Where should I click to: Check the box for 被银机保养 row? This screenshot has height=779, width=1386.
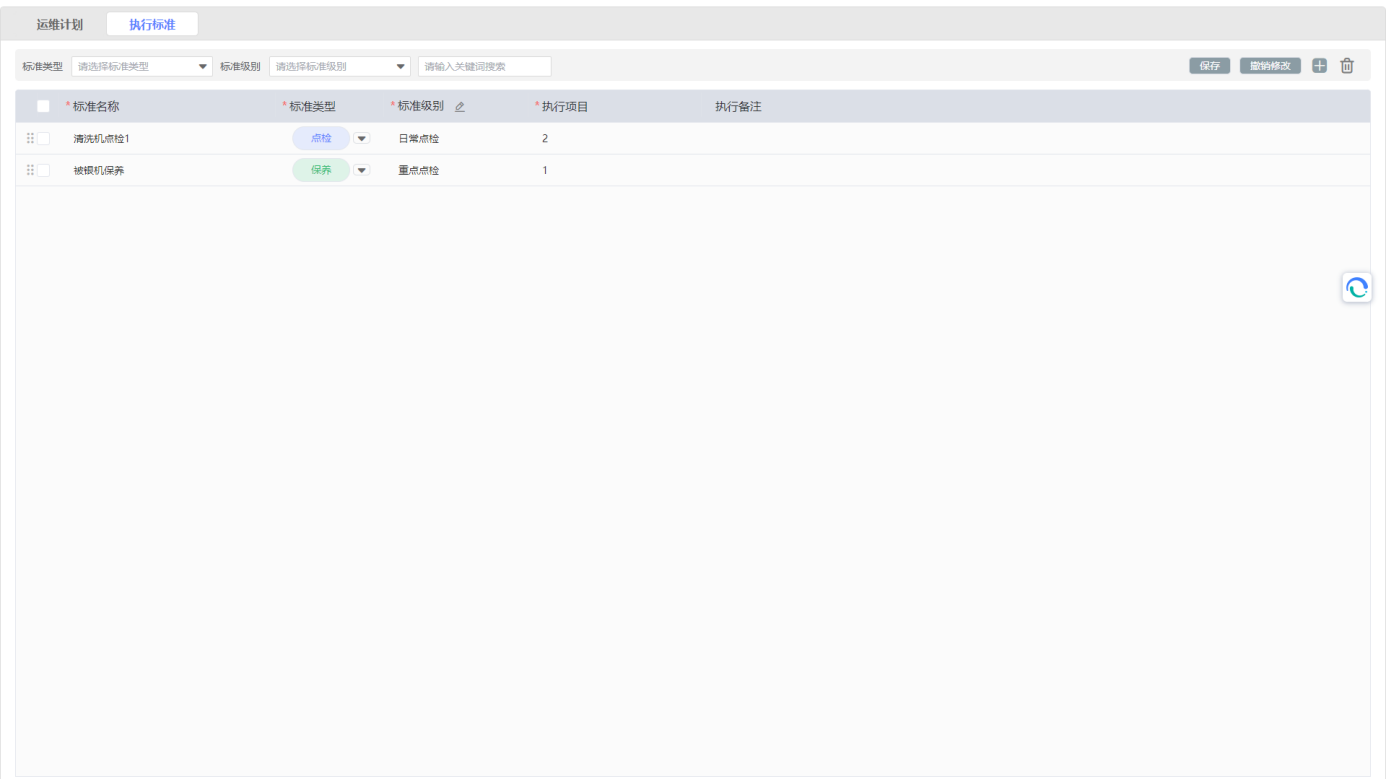click(44, 171)
